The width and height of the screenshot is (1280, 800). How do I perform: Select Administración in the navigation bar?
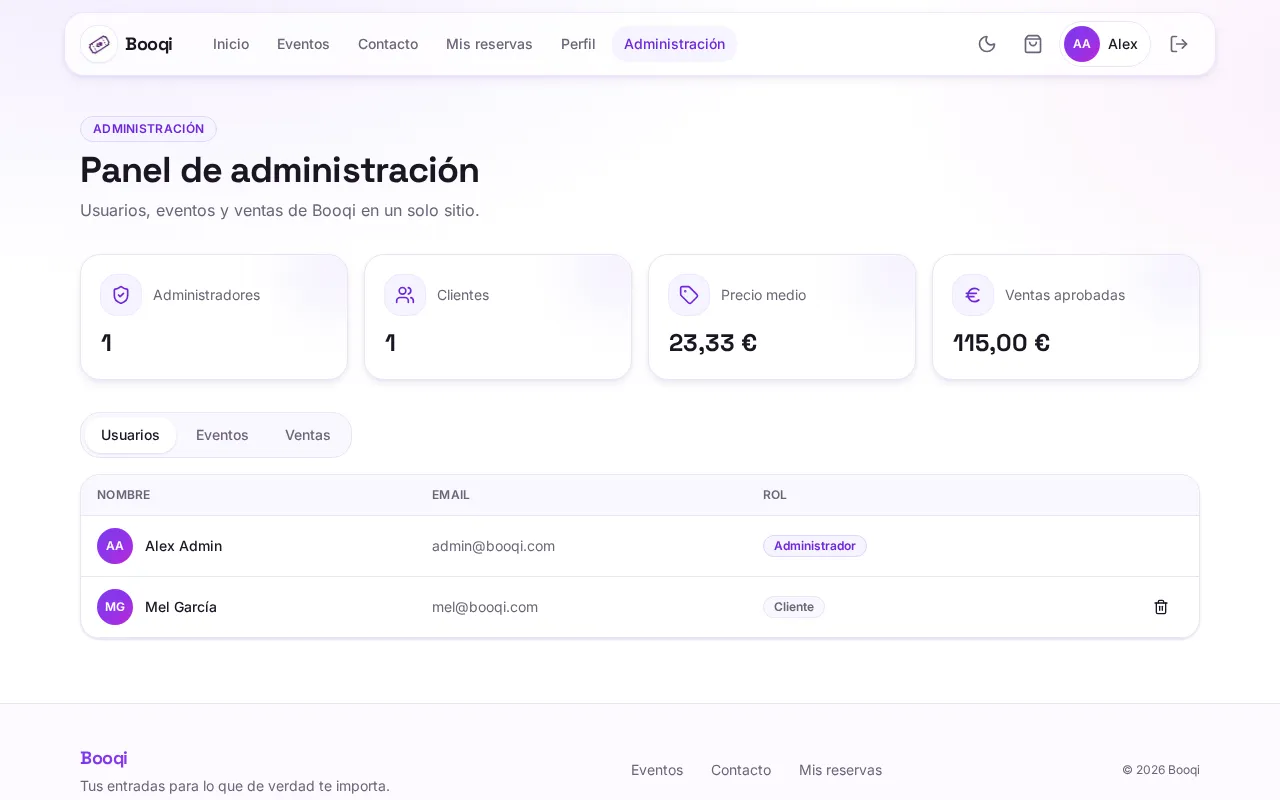[675, 44]
